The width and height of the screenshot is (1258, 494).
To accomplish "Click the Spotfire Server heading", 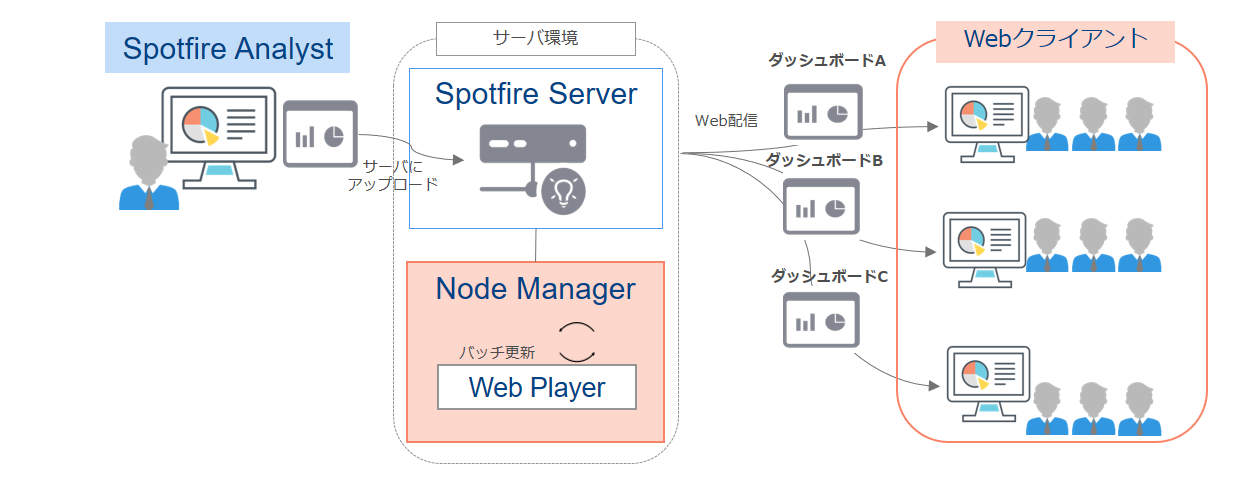I will (x=536, y=94).
